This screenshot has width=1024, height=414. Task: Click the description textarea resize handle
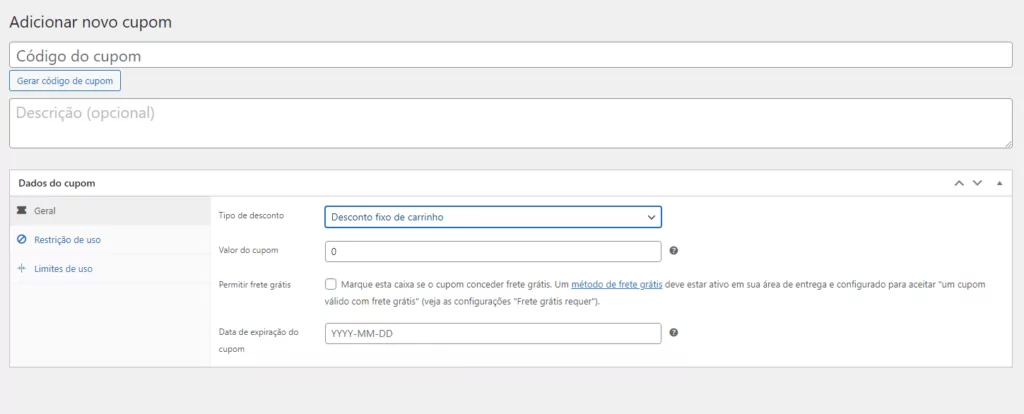pos(1008,144)
